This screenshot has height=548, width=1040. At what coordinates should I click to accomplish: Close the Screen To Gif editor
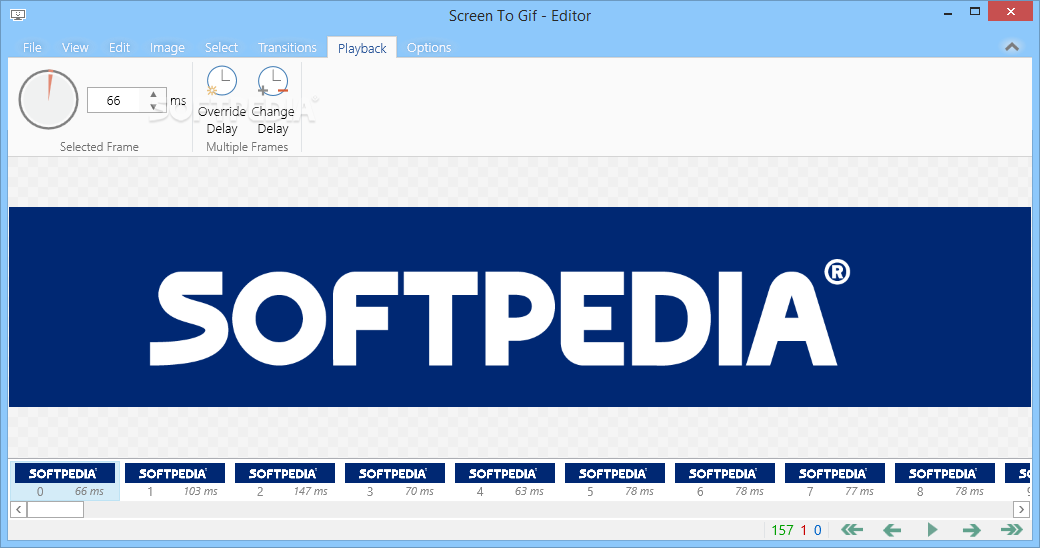click(x=1011, y=11)
